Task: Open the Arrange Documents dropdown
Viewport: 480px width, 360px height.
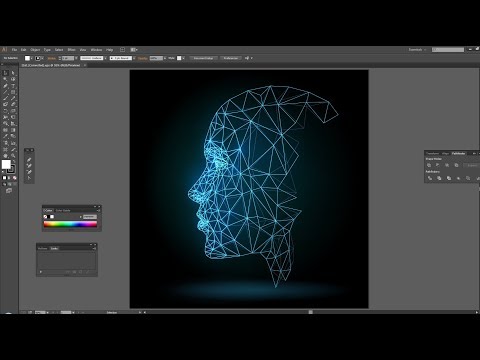Action: 134,50
